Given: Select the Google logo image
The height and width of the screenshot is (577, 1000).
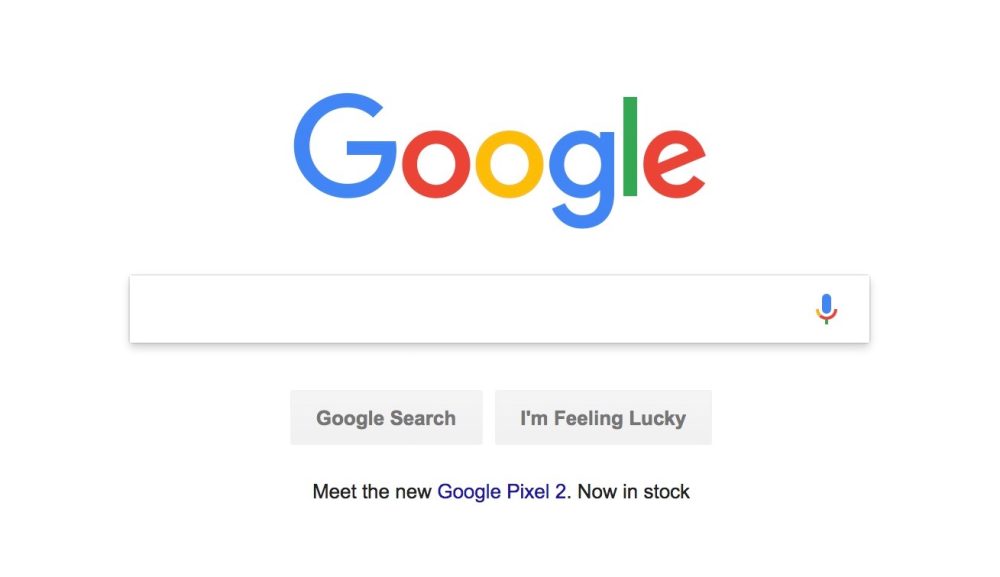Looking at the screenshot, I should [x=499, y=161].
